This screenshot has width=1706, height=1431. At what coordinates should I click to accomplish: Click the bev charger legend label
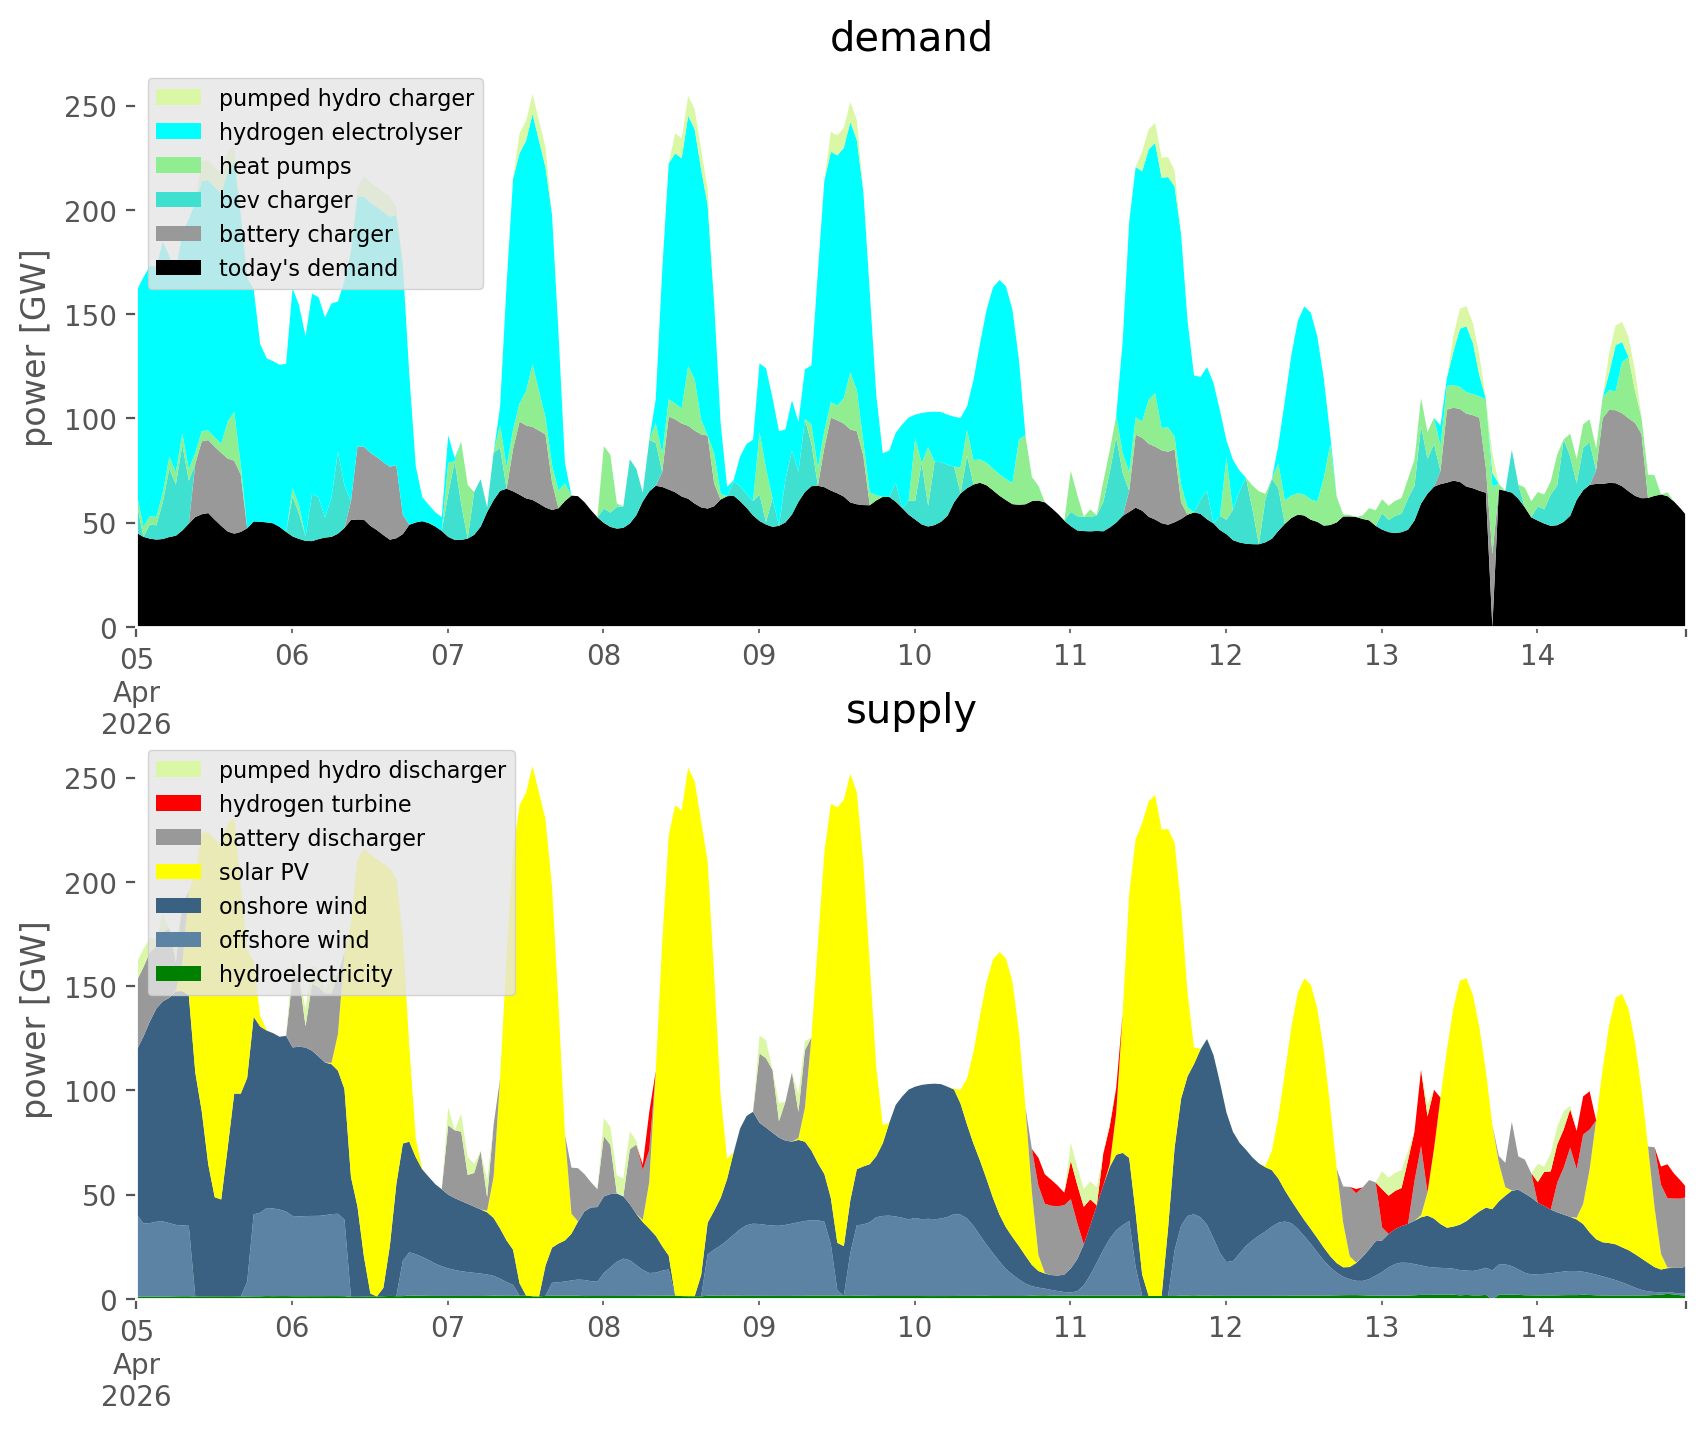pyautogui.click(x=285, y=200)
